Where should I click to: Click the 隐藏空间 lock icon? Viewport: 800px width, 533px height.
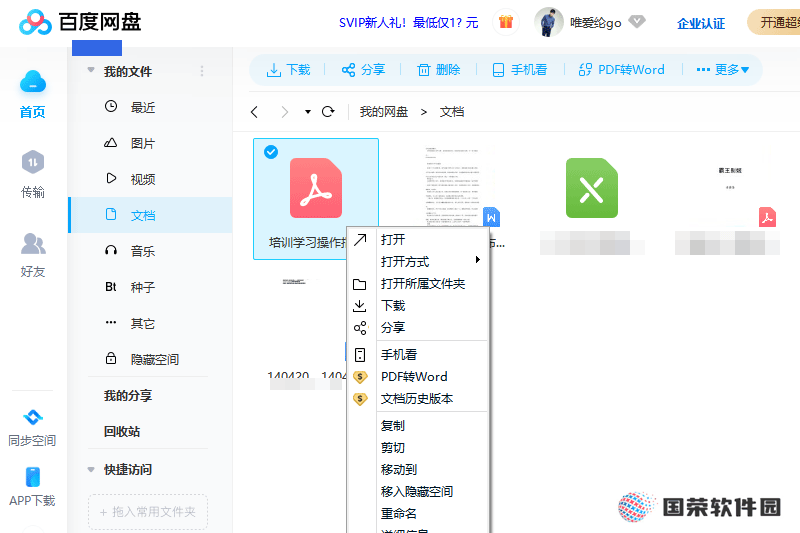pos(111,358)
